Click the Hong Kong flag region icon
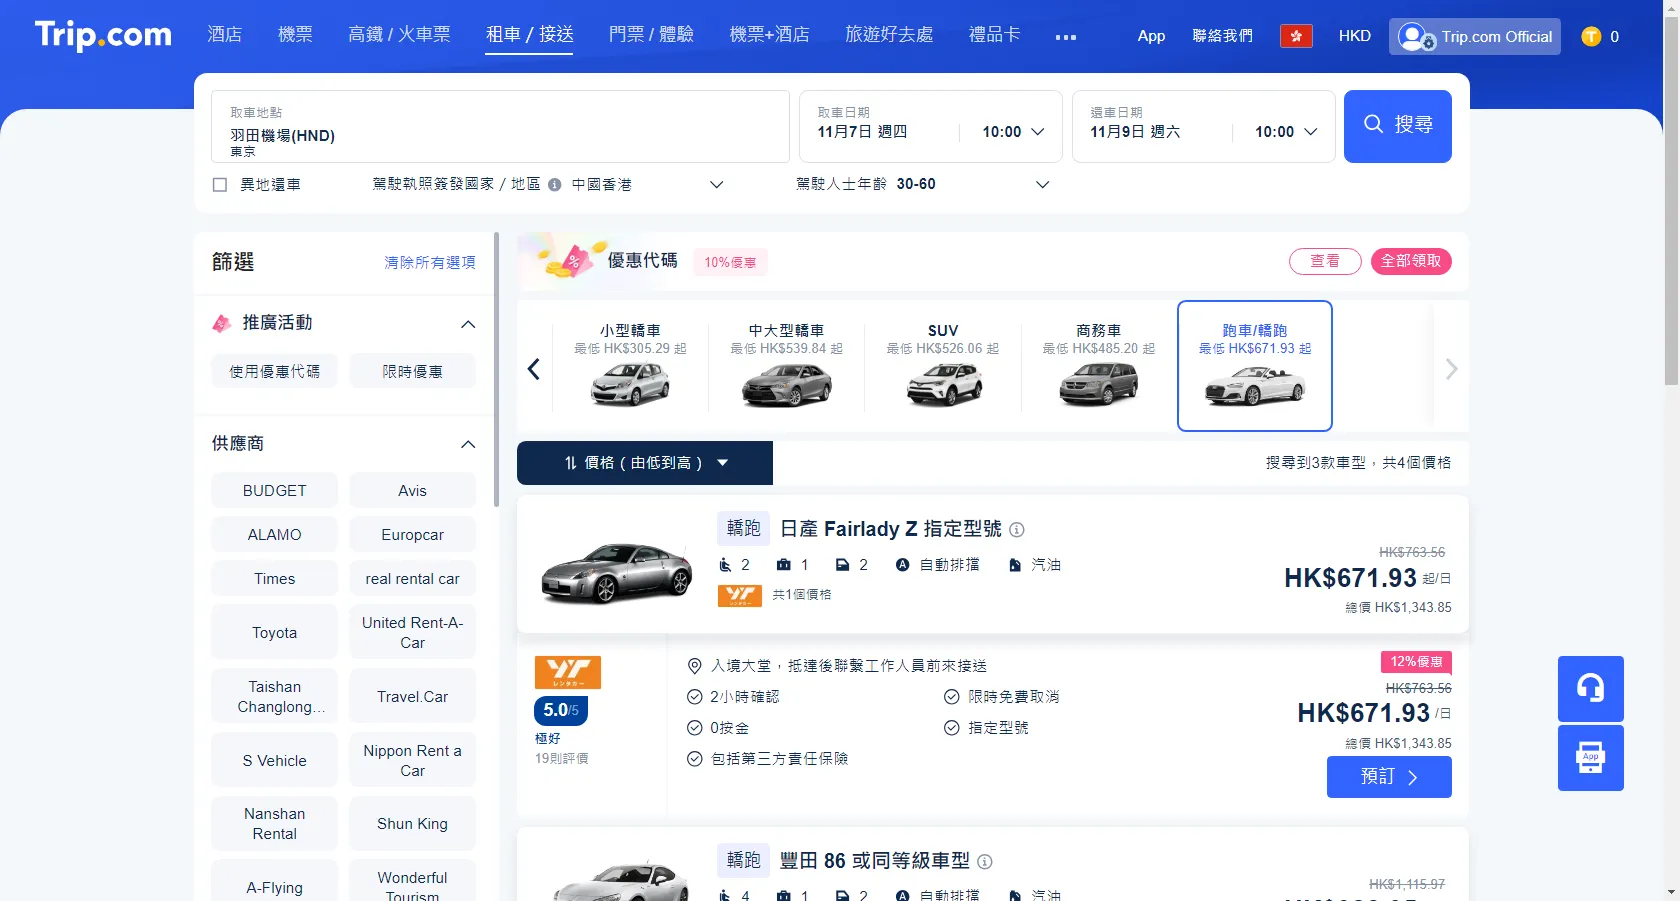 (x=1296, y=36)
